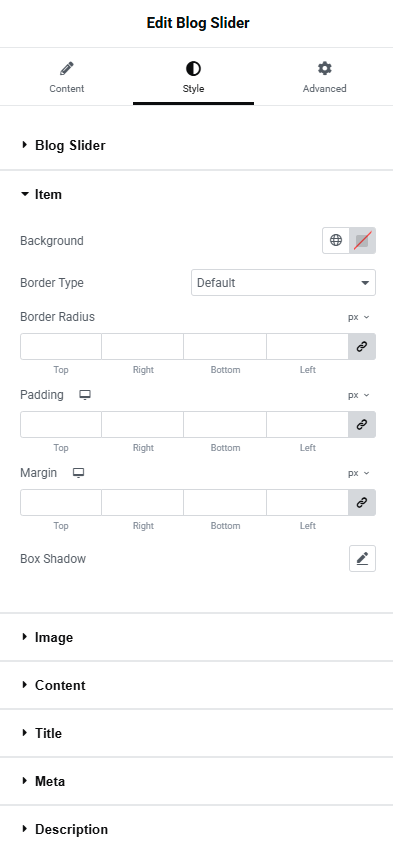Open Box Shadow pencil edit icon
Image resolution: width=393 pixels, height=852 pixels.
[362, 558]
